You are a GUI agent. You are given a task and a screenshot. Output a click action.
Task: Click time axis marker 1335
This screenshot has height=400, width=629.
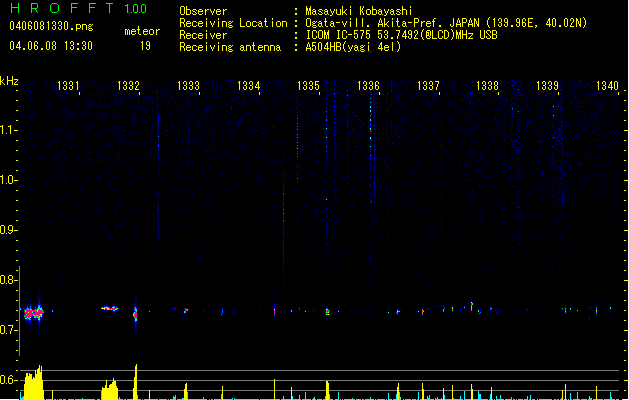pos(308,86)
